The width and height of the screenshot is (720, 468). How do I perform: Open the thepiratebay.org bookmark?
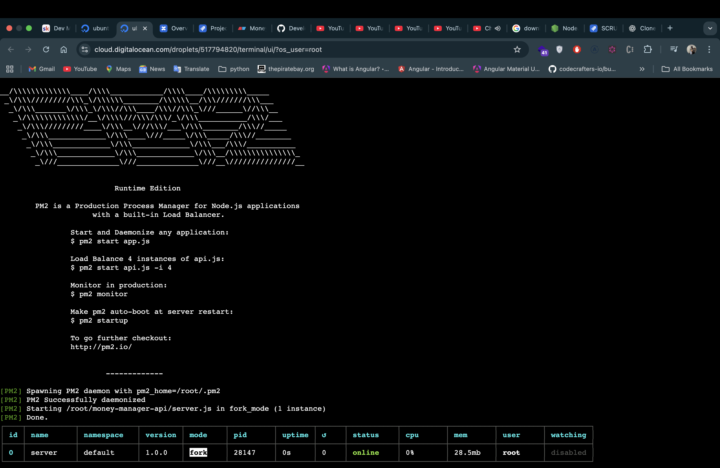pyautogui.click(x=286, y=69)
